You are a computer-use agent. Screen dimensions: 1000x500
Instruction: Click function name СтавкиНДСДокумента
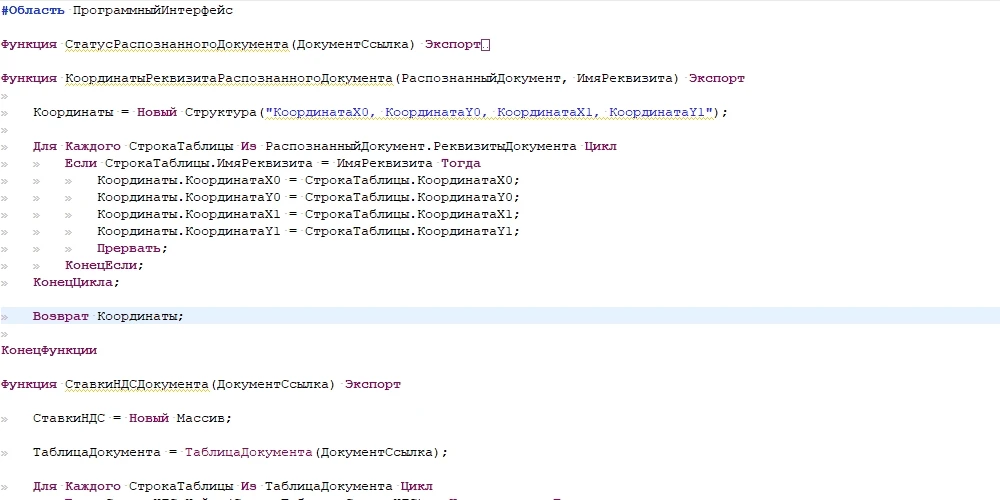coord(137,384)
